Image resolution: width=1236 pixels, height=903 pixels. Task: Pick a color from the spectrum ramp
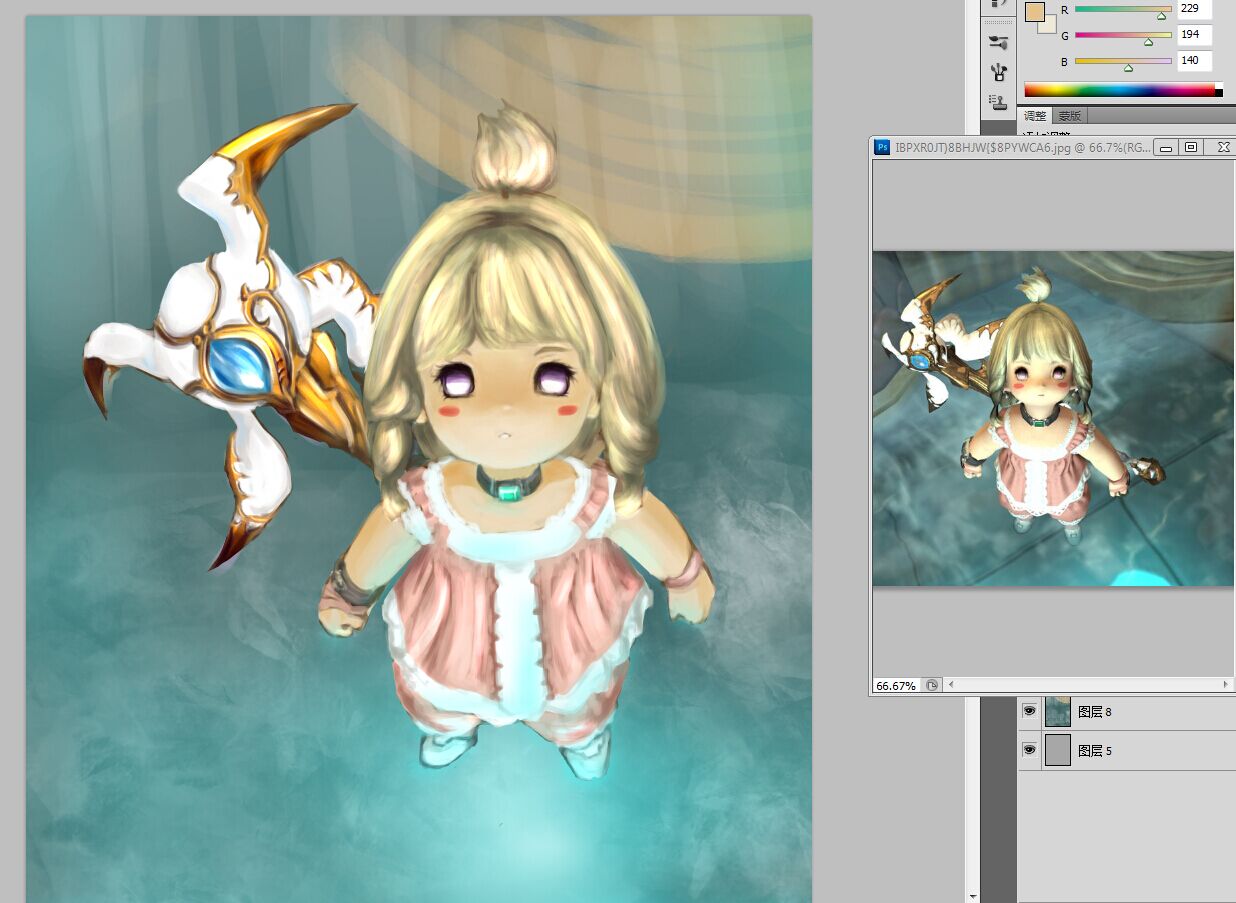[1120, 90]
